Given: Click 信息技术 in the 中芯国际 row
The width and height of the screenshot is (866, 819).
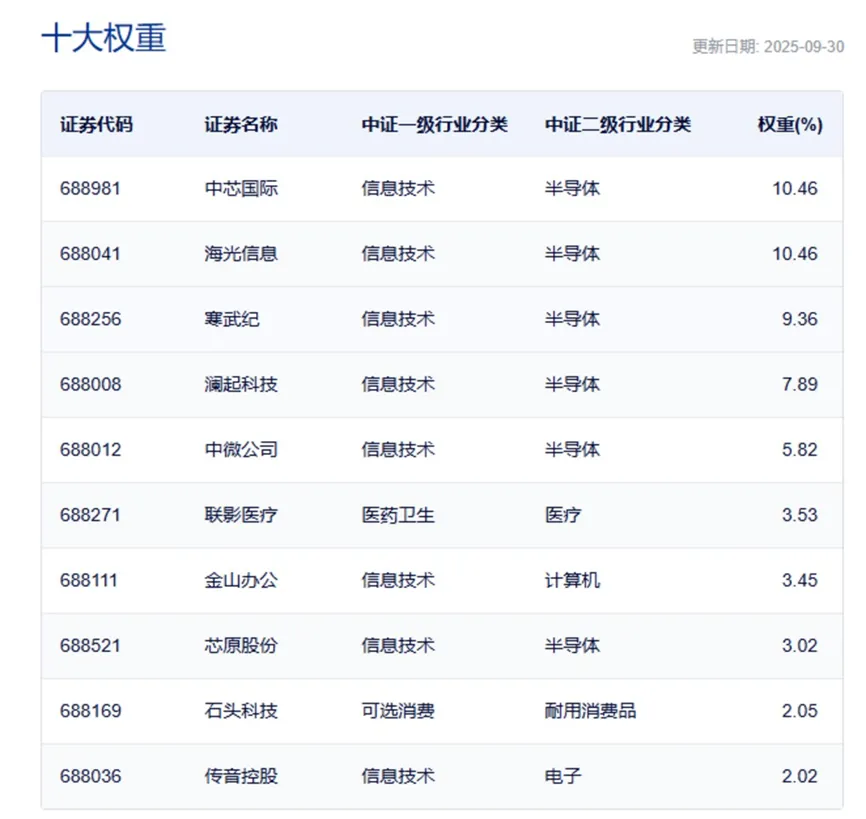Looking at the screenshot, I should click(398, 188).
